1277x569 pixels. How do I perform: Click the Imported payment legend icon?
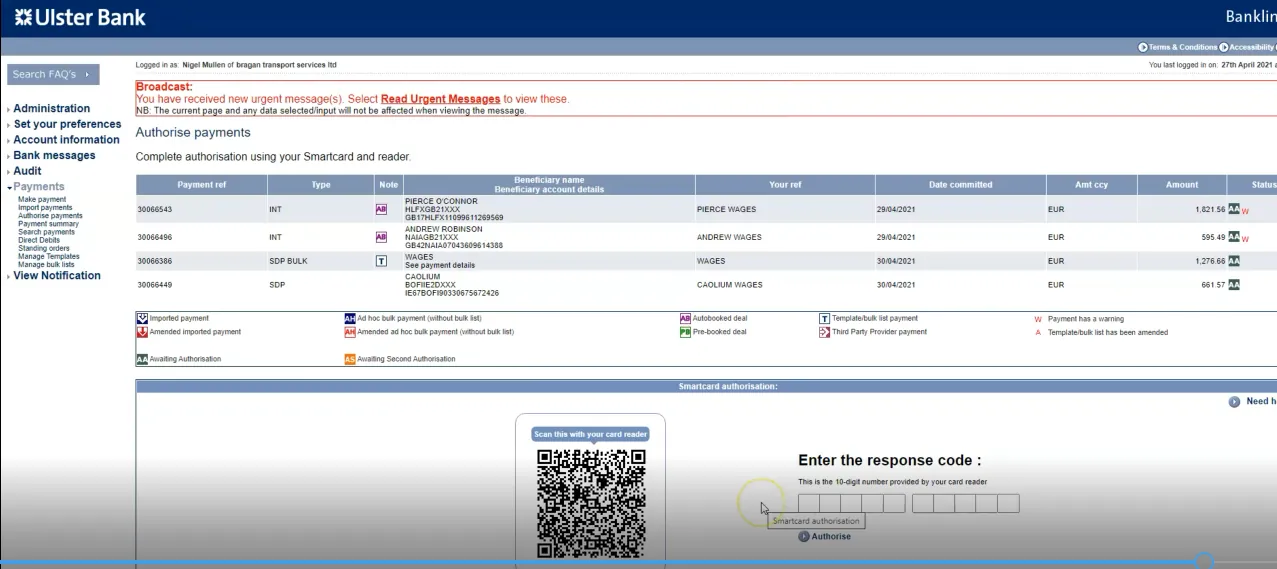point(142,318)
